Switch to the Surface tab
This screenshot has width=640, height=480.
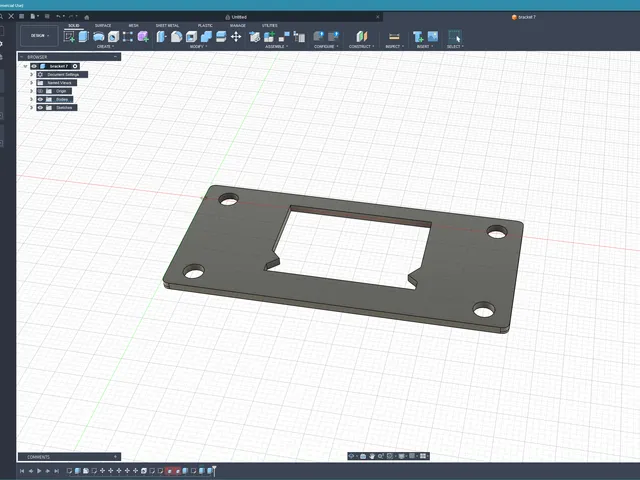103,26
